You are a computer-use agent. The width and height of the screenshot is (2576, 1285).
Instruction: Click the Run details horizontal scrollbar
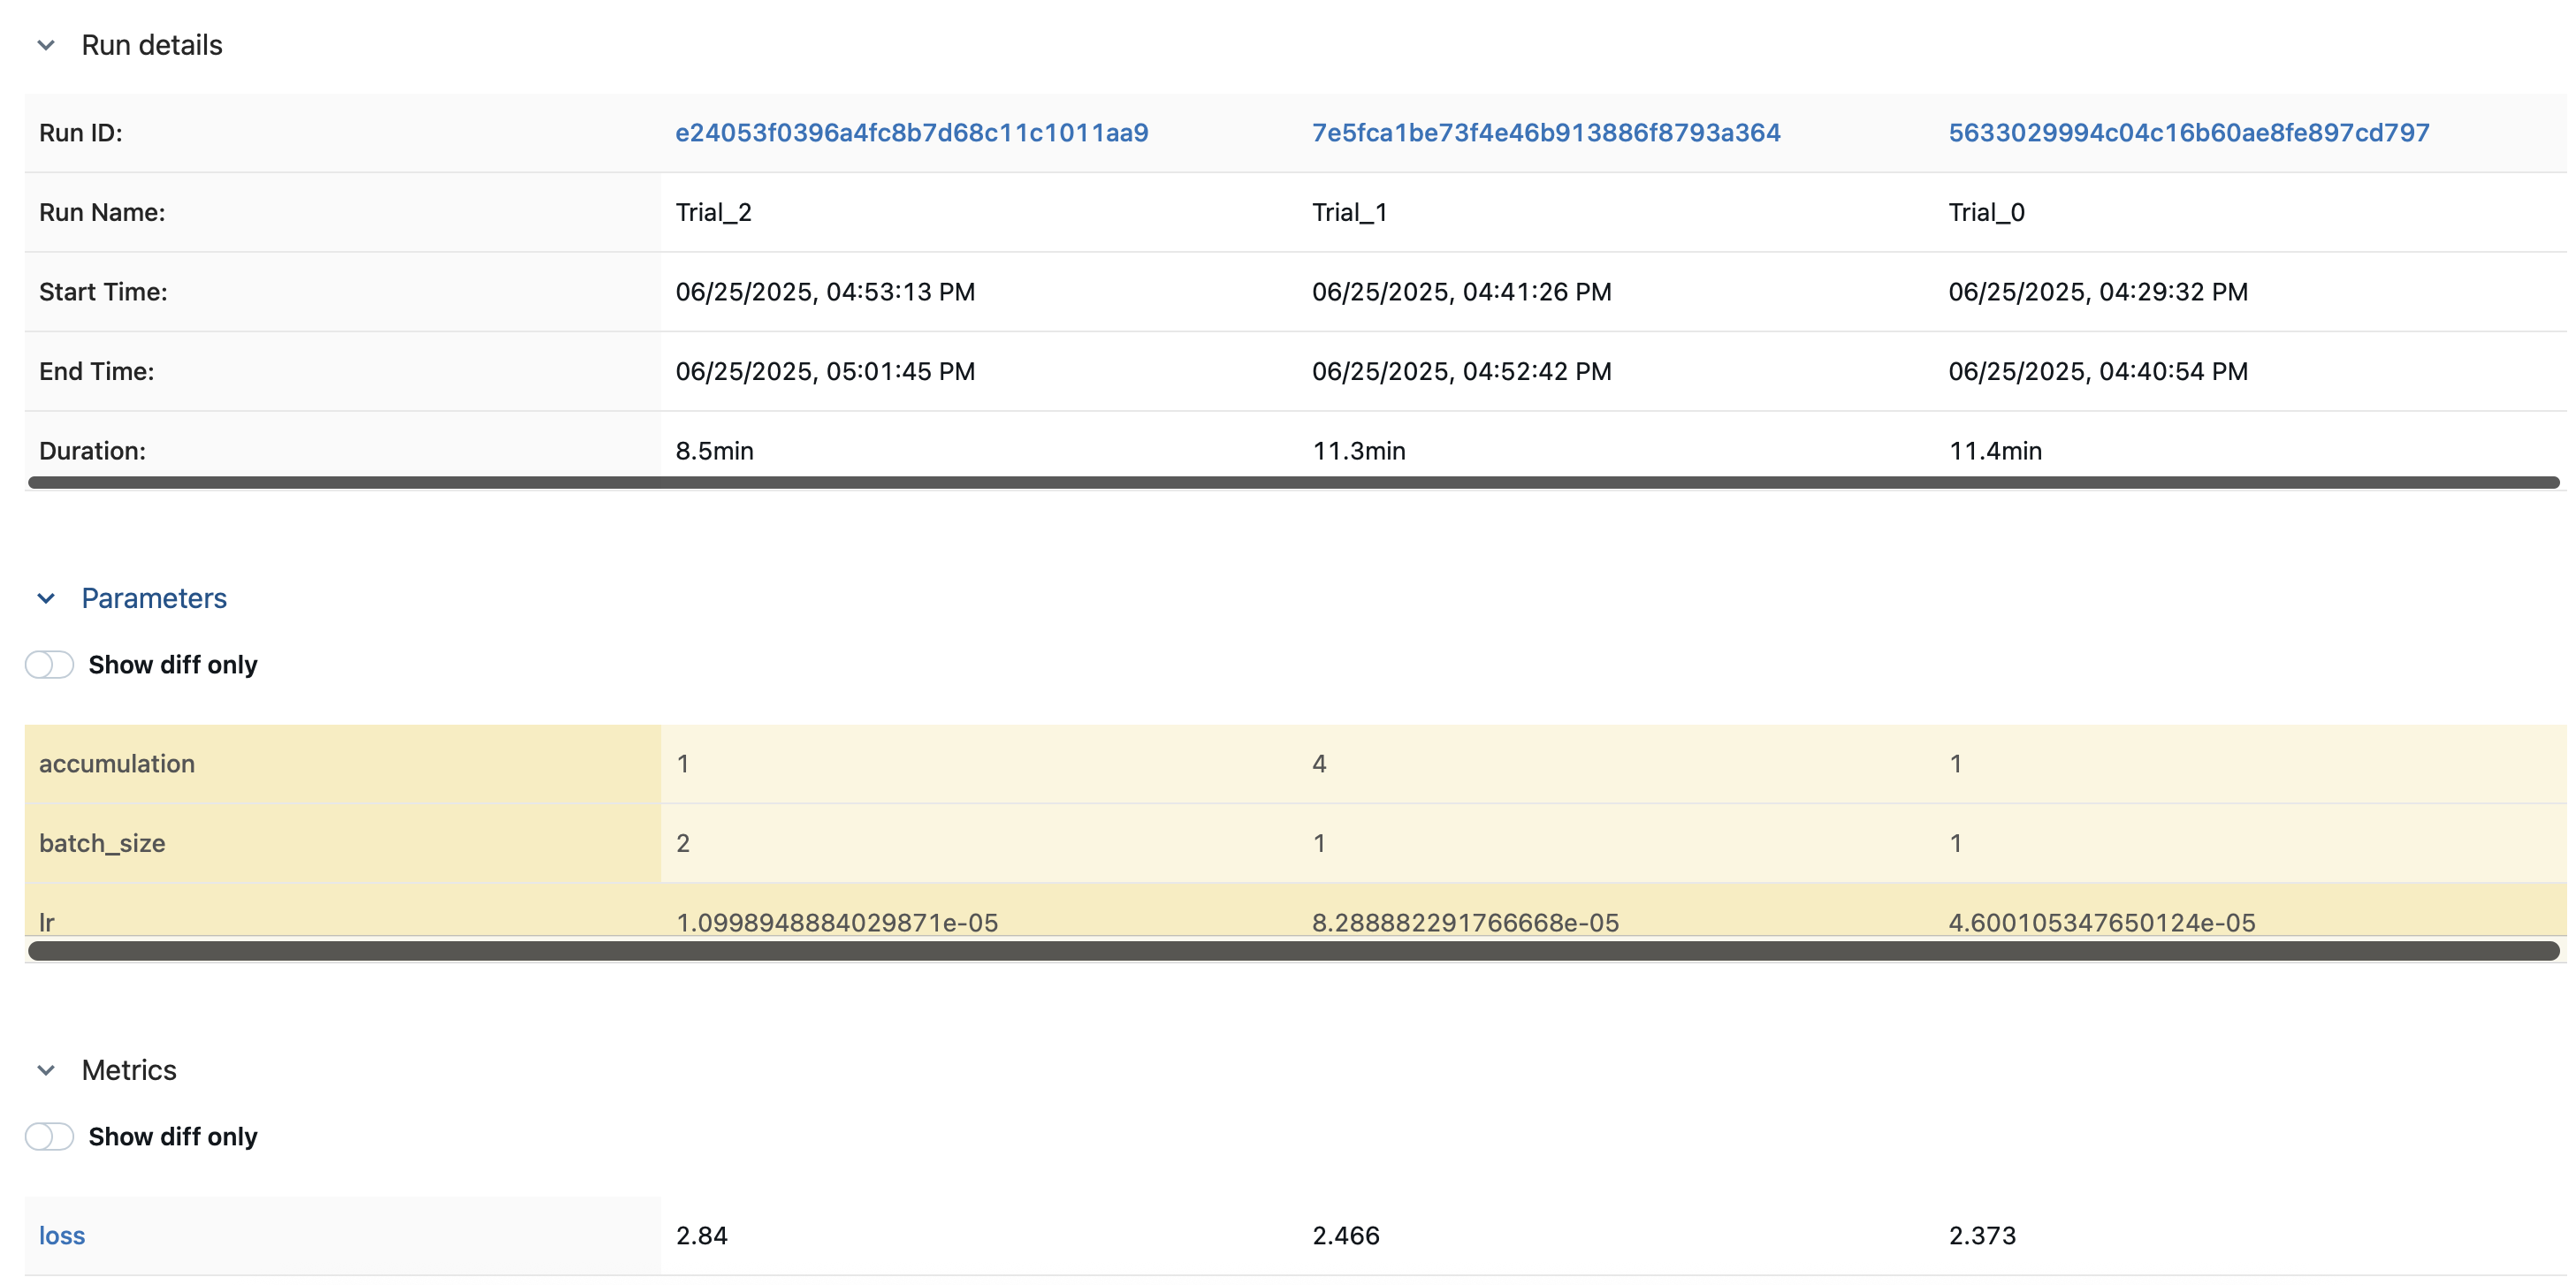(x=1292, y=483)
